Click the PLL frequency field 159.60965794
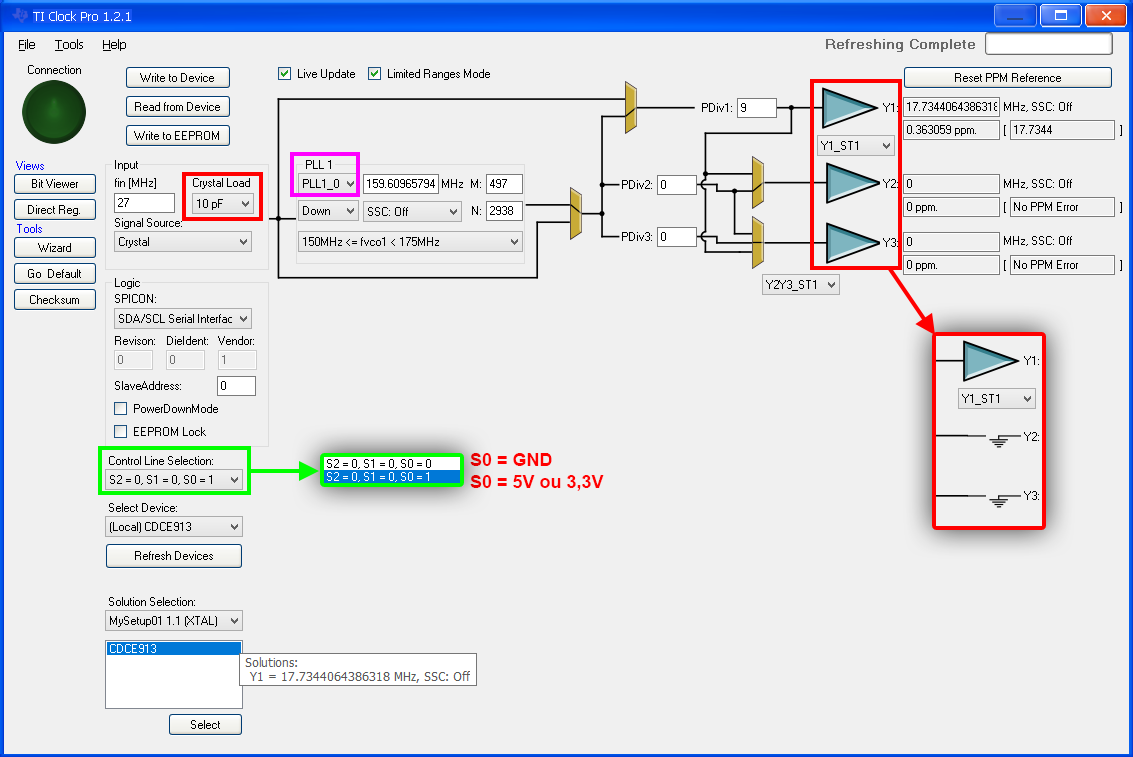This screenshot has width=1133, height=757. [401, 184]
